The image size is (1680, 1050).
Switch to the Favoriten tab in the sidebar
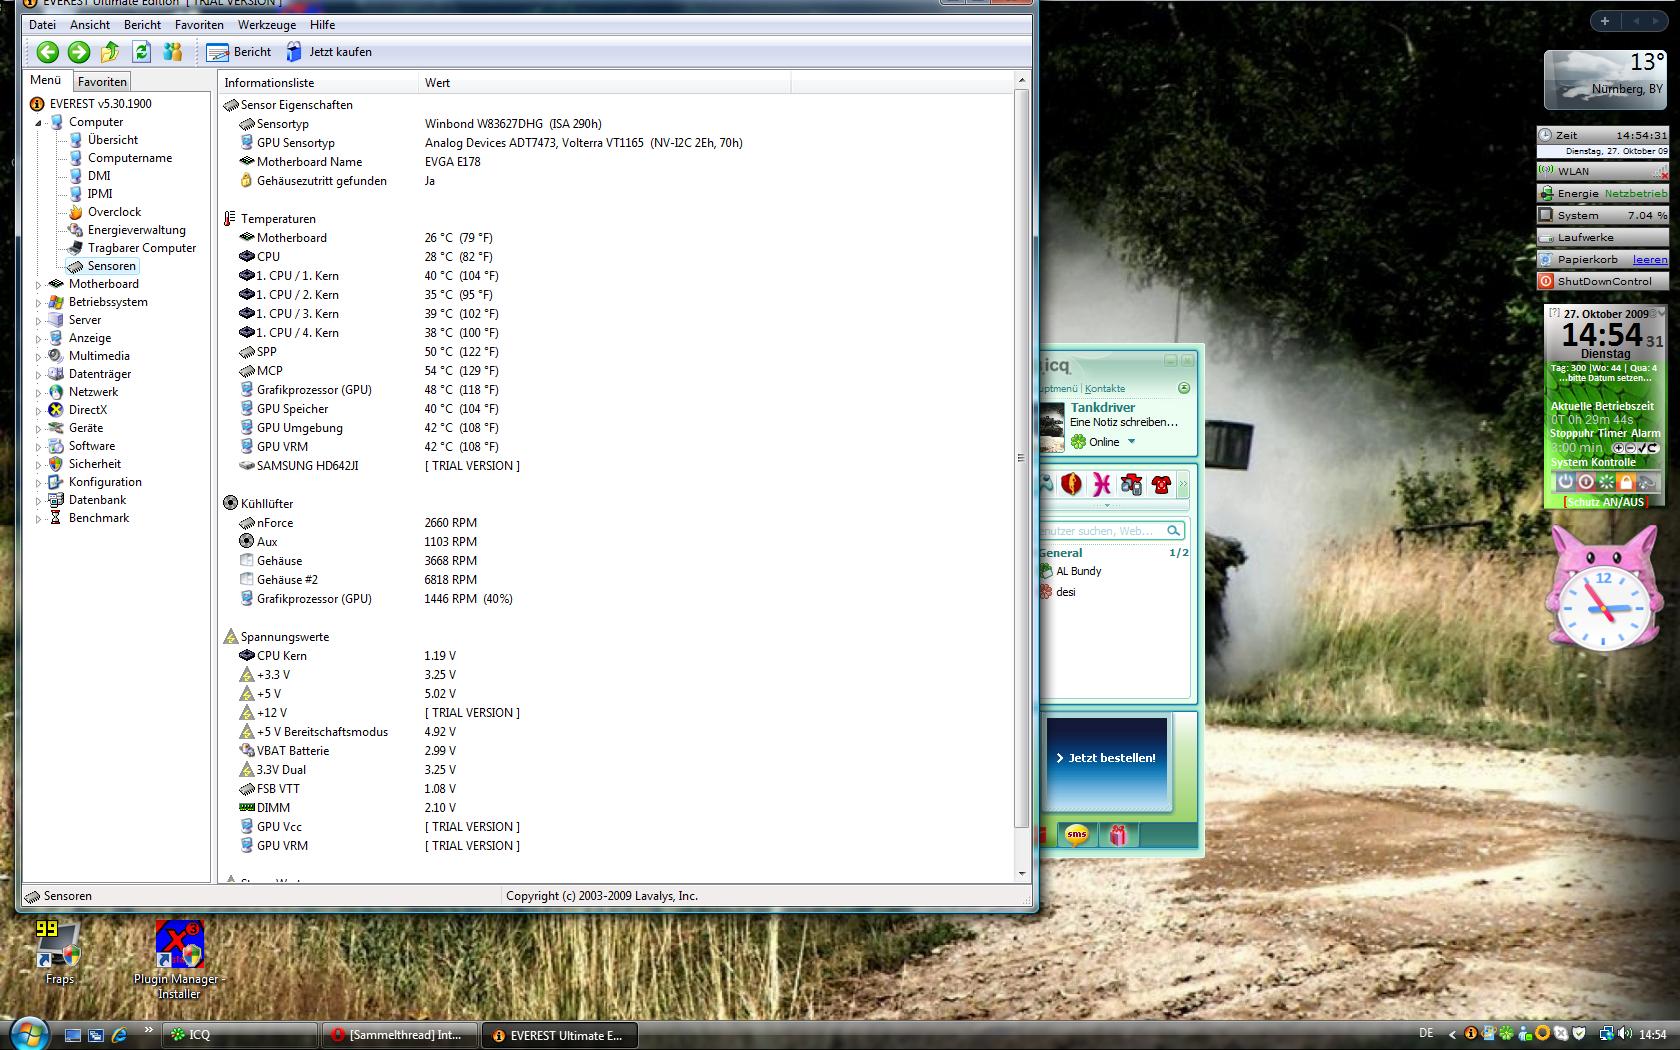[102, 82]
